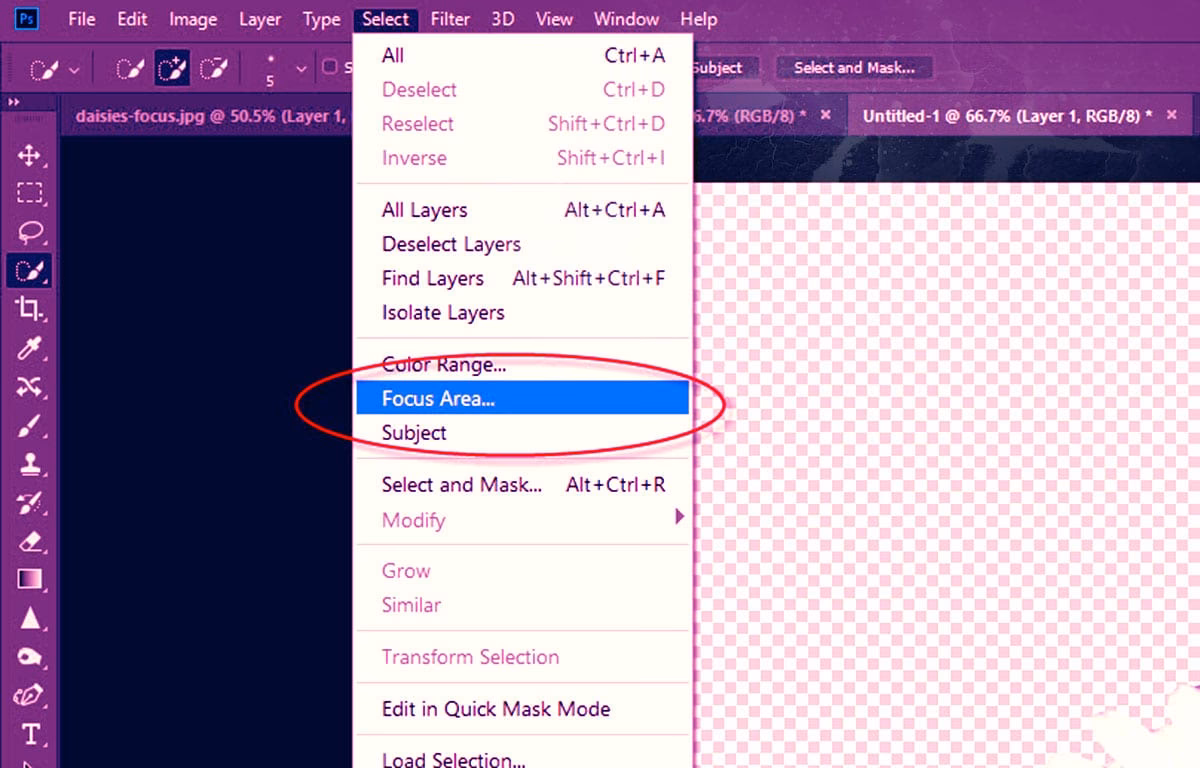Choose Focus Area from Select menu

[438, 399]
